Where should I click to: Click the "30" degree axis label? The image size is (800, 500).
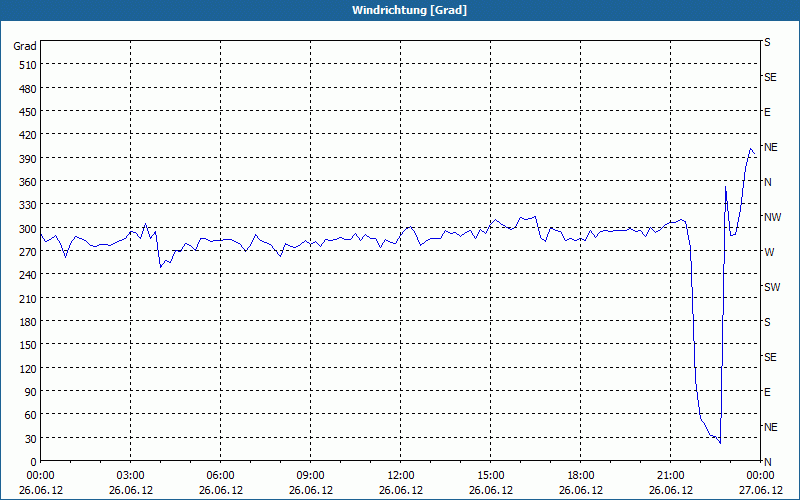point(32,439)
